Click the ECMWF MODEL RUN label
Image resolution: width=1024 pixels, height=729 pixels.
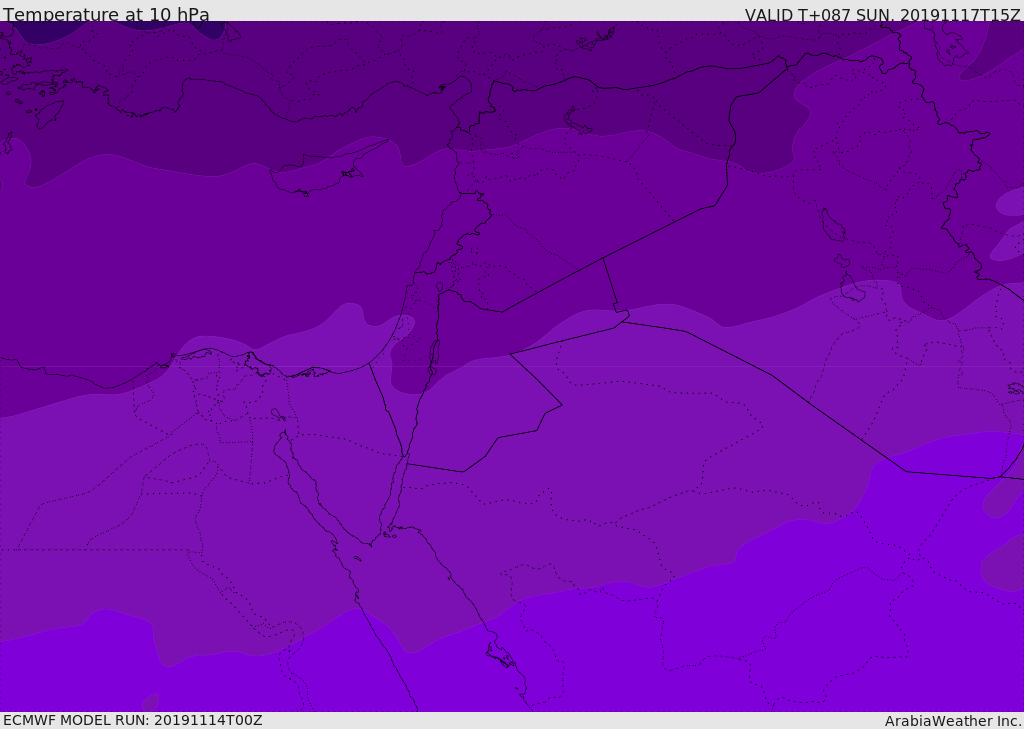point(133,720)
